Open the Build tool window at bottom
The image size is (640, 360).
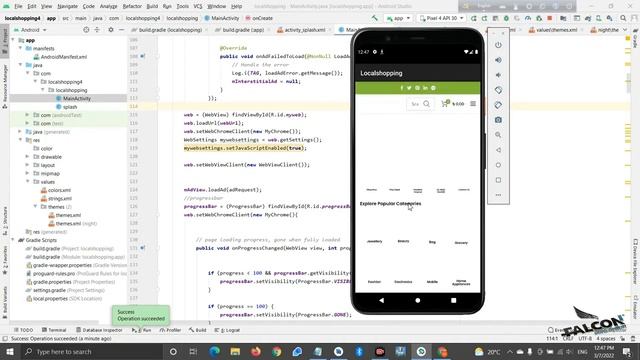tap(198, 330)
